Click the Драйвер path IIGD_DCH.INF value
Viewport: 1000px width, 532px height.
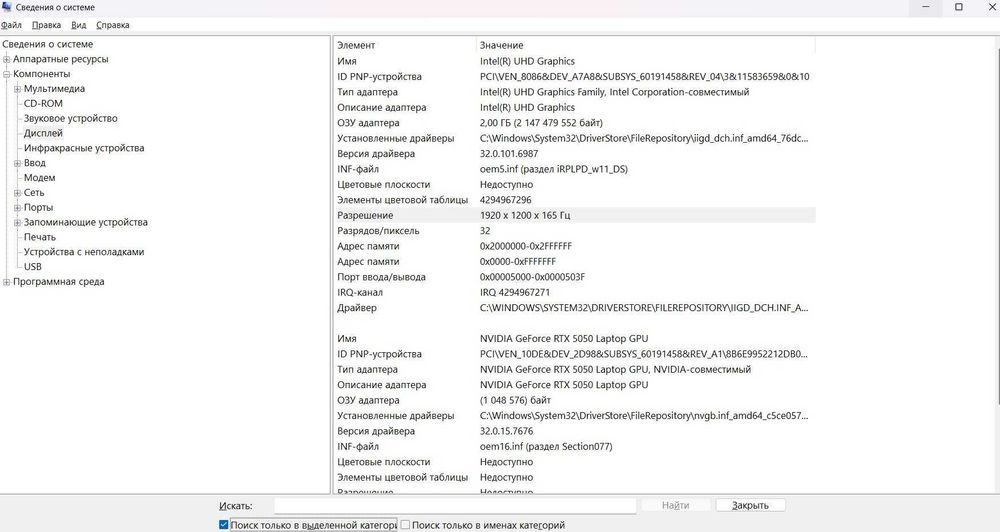coord(644,308)
